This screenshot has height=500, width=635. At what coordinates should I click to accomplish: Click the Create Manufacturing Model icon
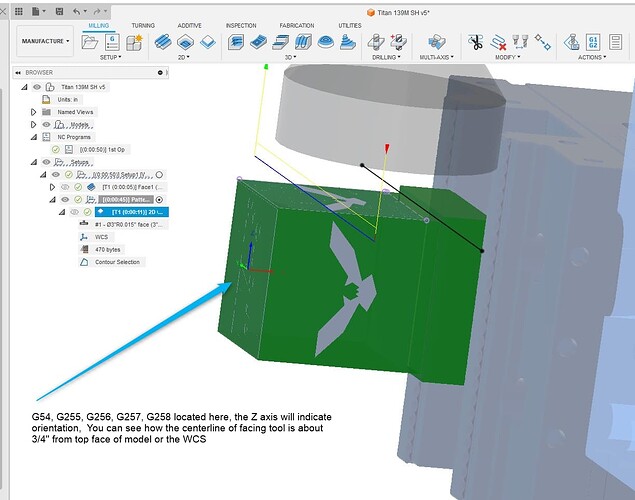[x=134, y=42]
